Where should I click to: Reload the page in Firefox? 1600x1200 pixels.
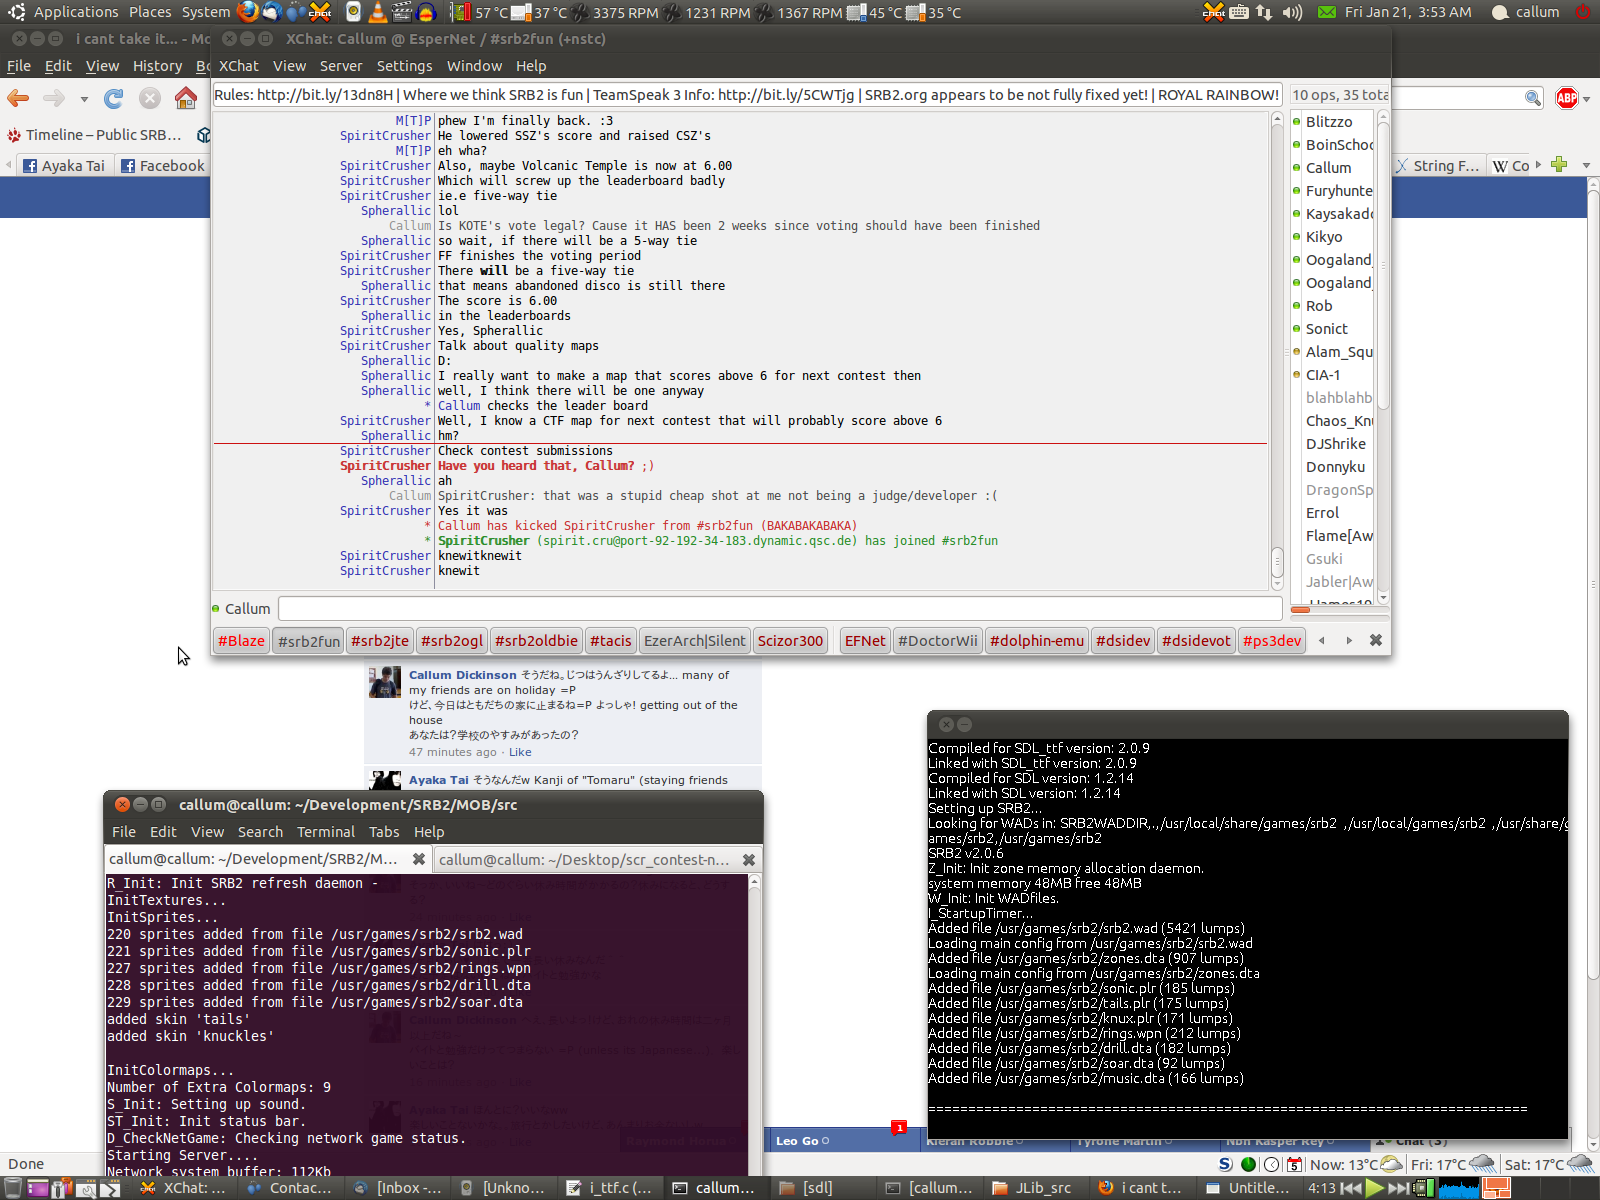114,98
